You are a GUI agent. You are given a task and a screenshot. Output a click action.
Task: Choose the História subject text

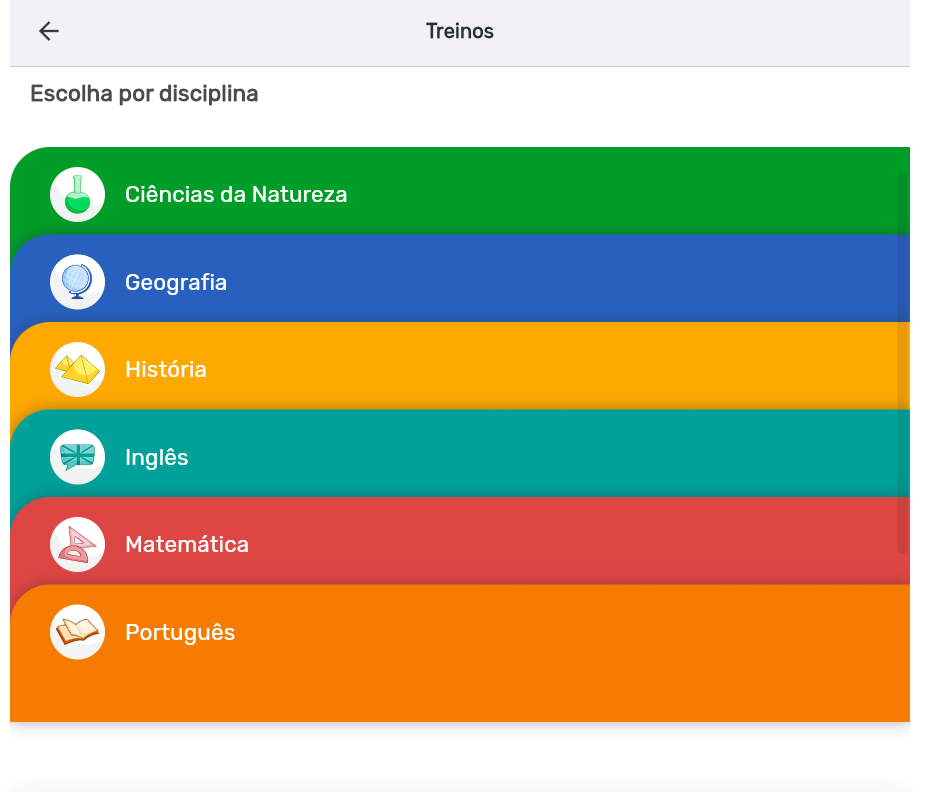click(166, 369)
